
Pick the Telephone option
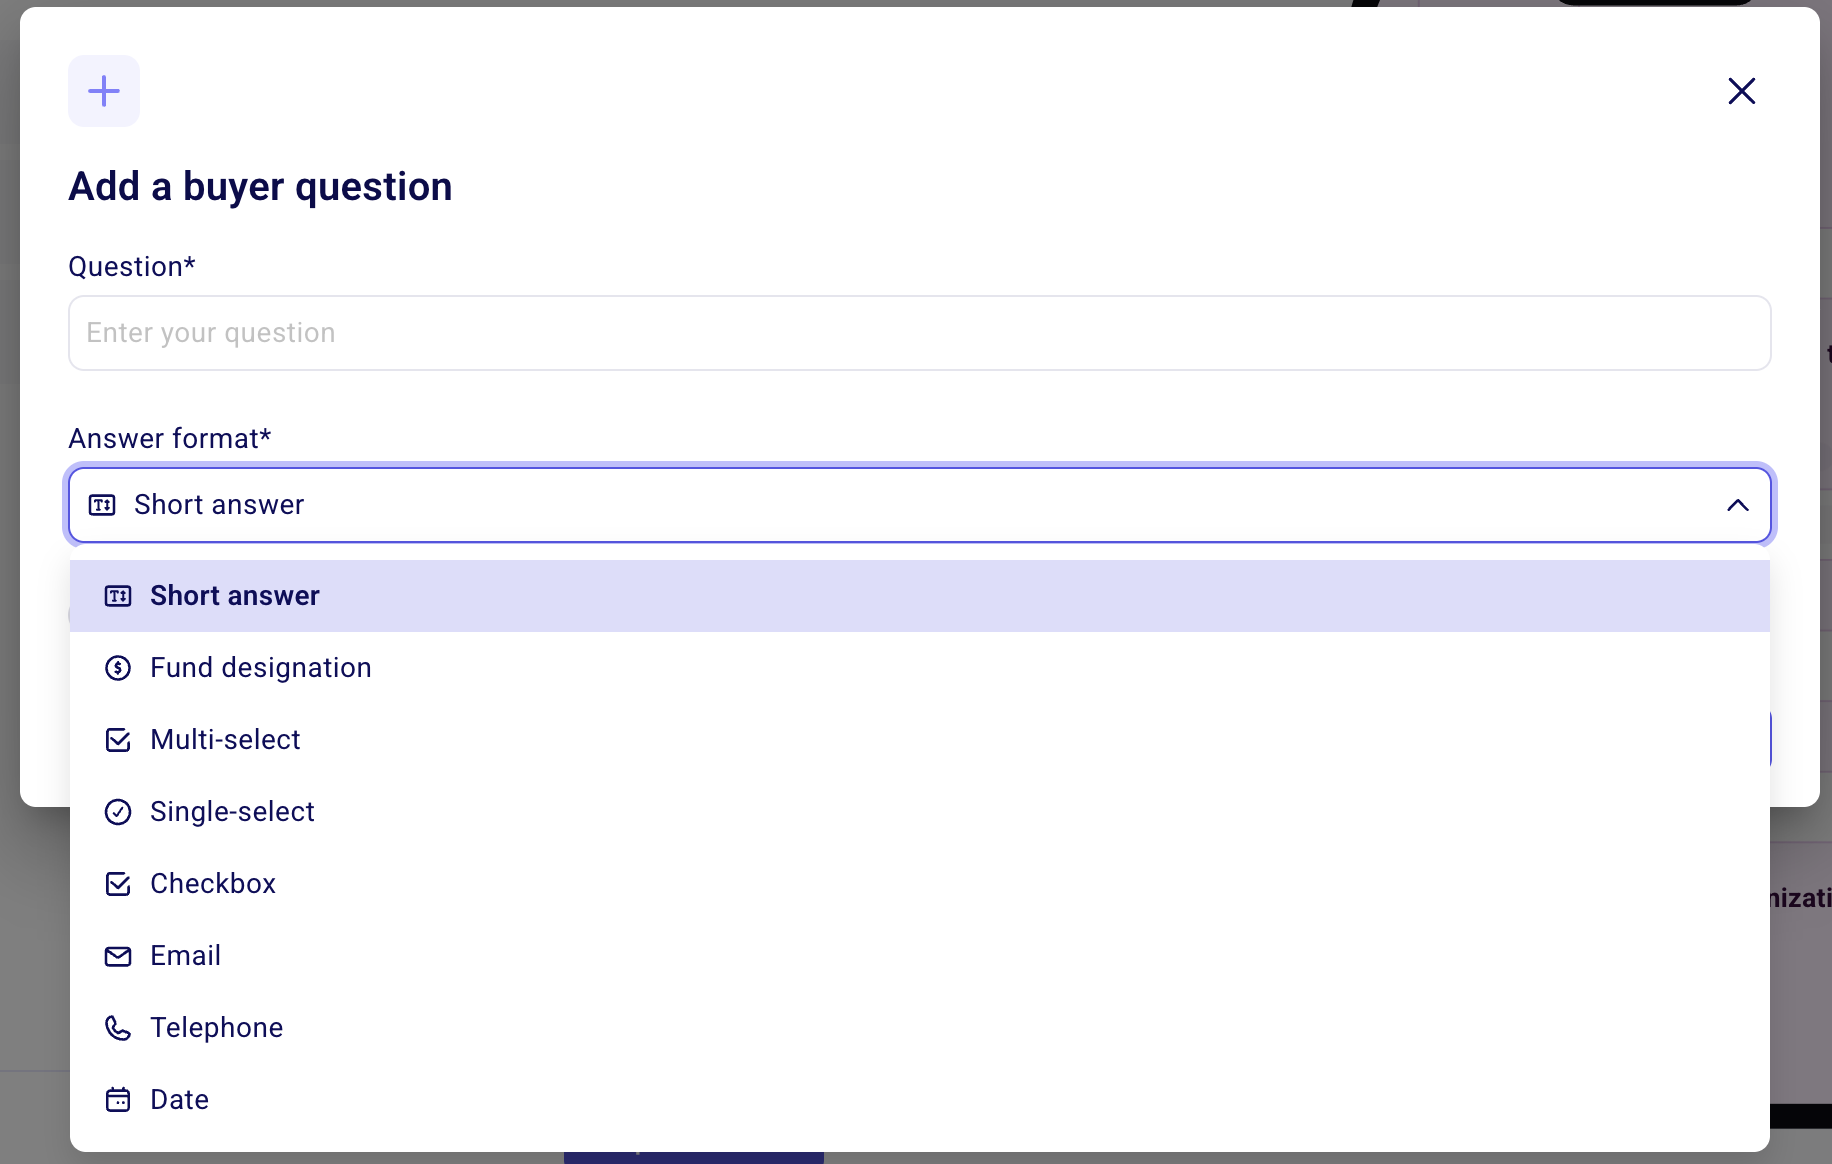tap(920, 1028)
